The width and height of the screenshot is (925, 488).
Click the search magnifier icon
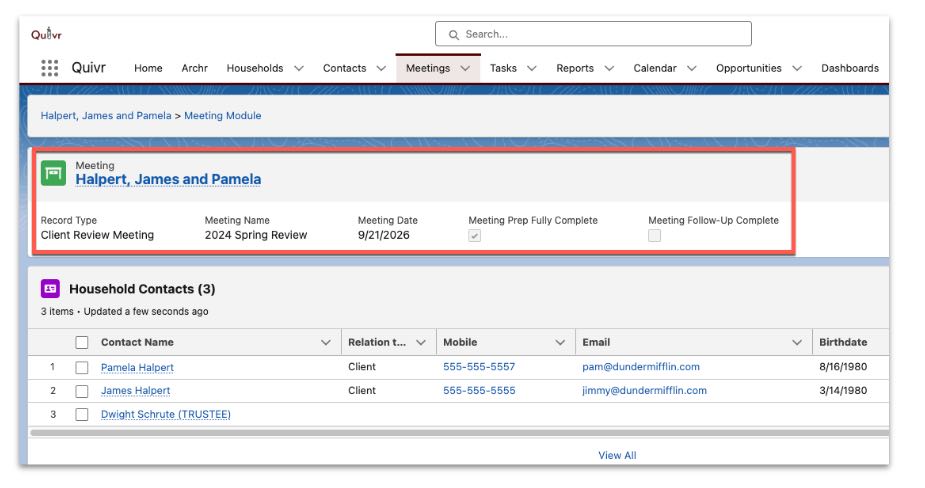tap(454, 35)
